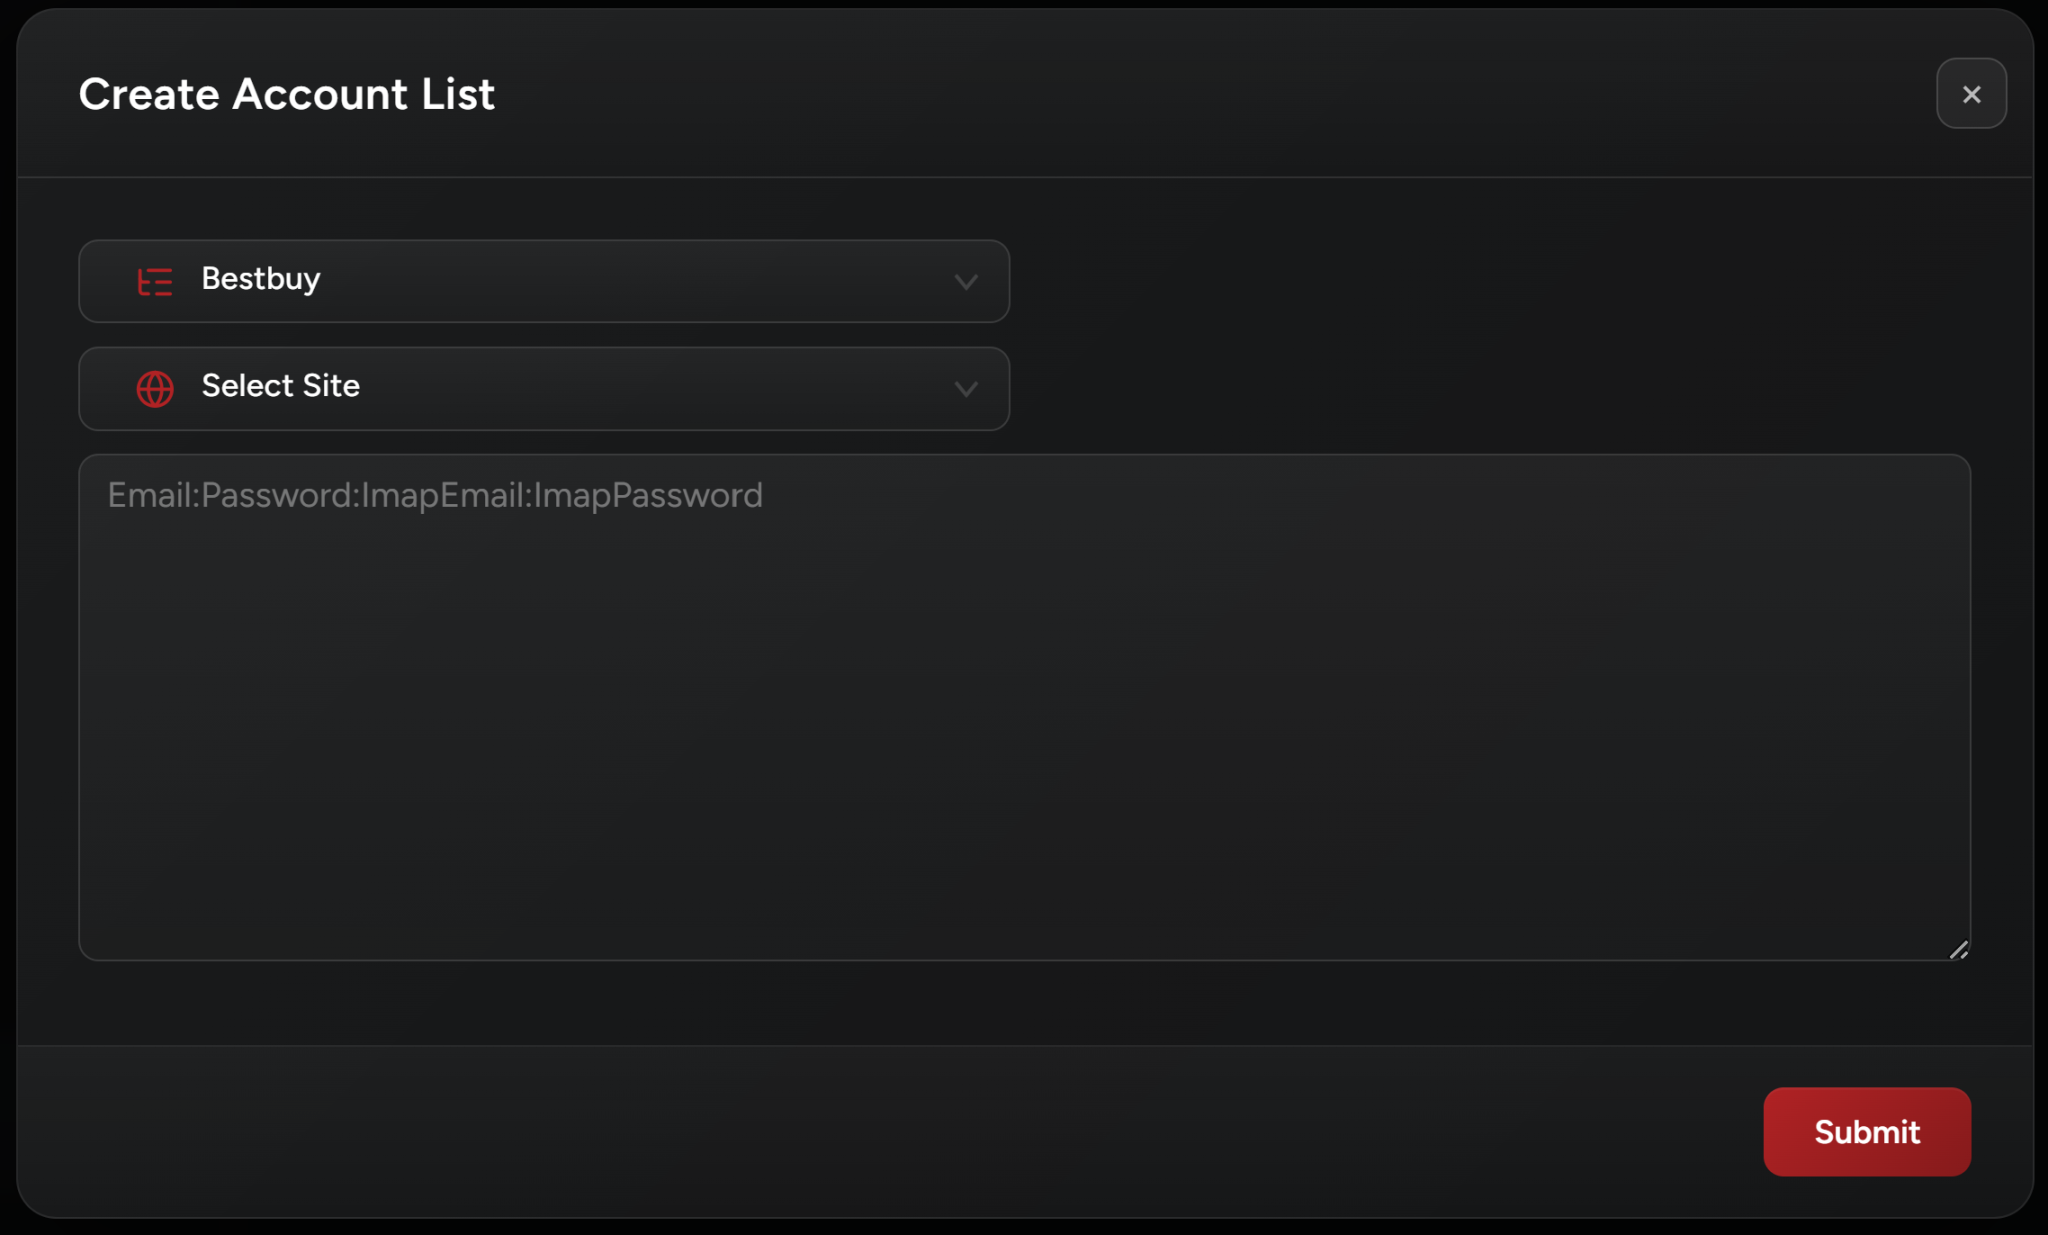Close the Create Account List dialog
This screenshot has height=1235, width=2048.
1971,94
